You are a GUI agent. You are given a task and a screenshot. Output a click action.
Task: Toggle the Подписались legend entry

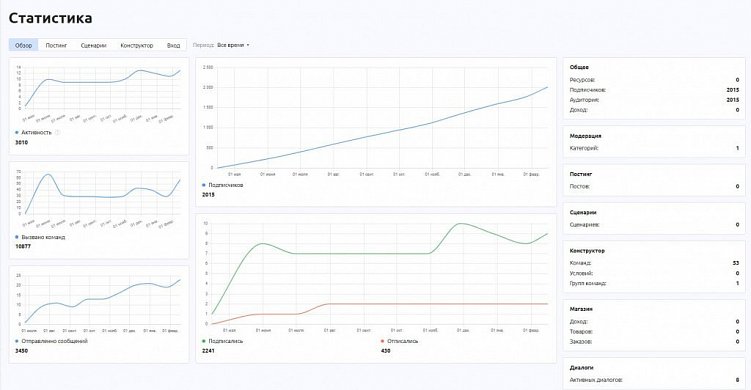point(222,341)
